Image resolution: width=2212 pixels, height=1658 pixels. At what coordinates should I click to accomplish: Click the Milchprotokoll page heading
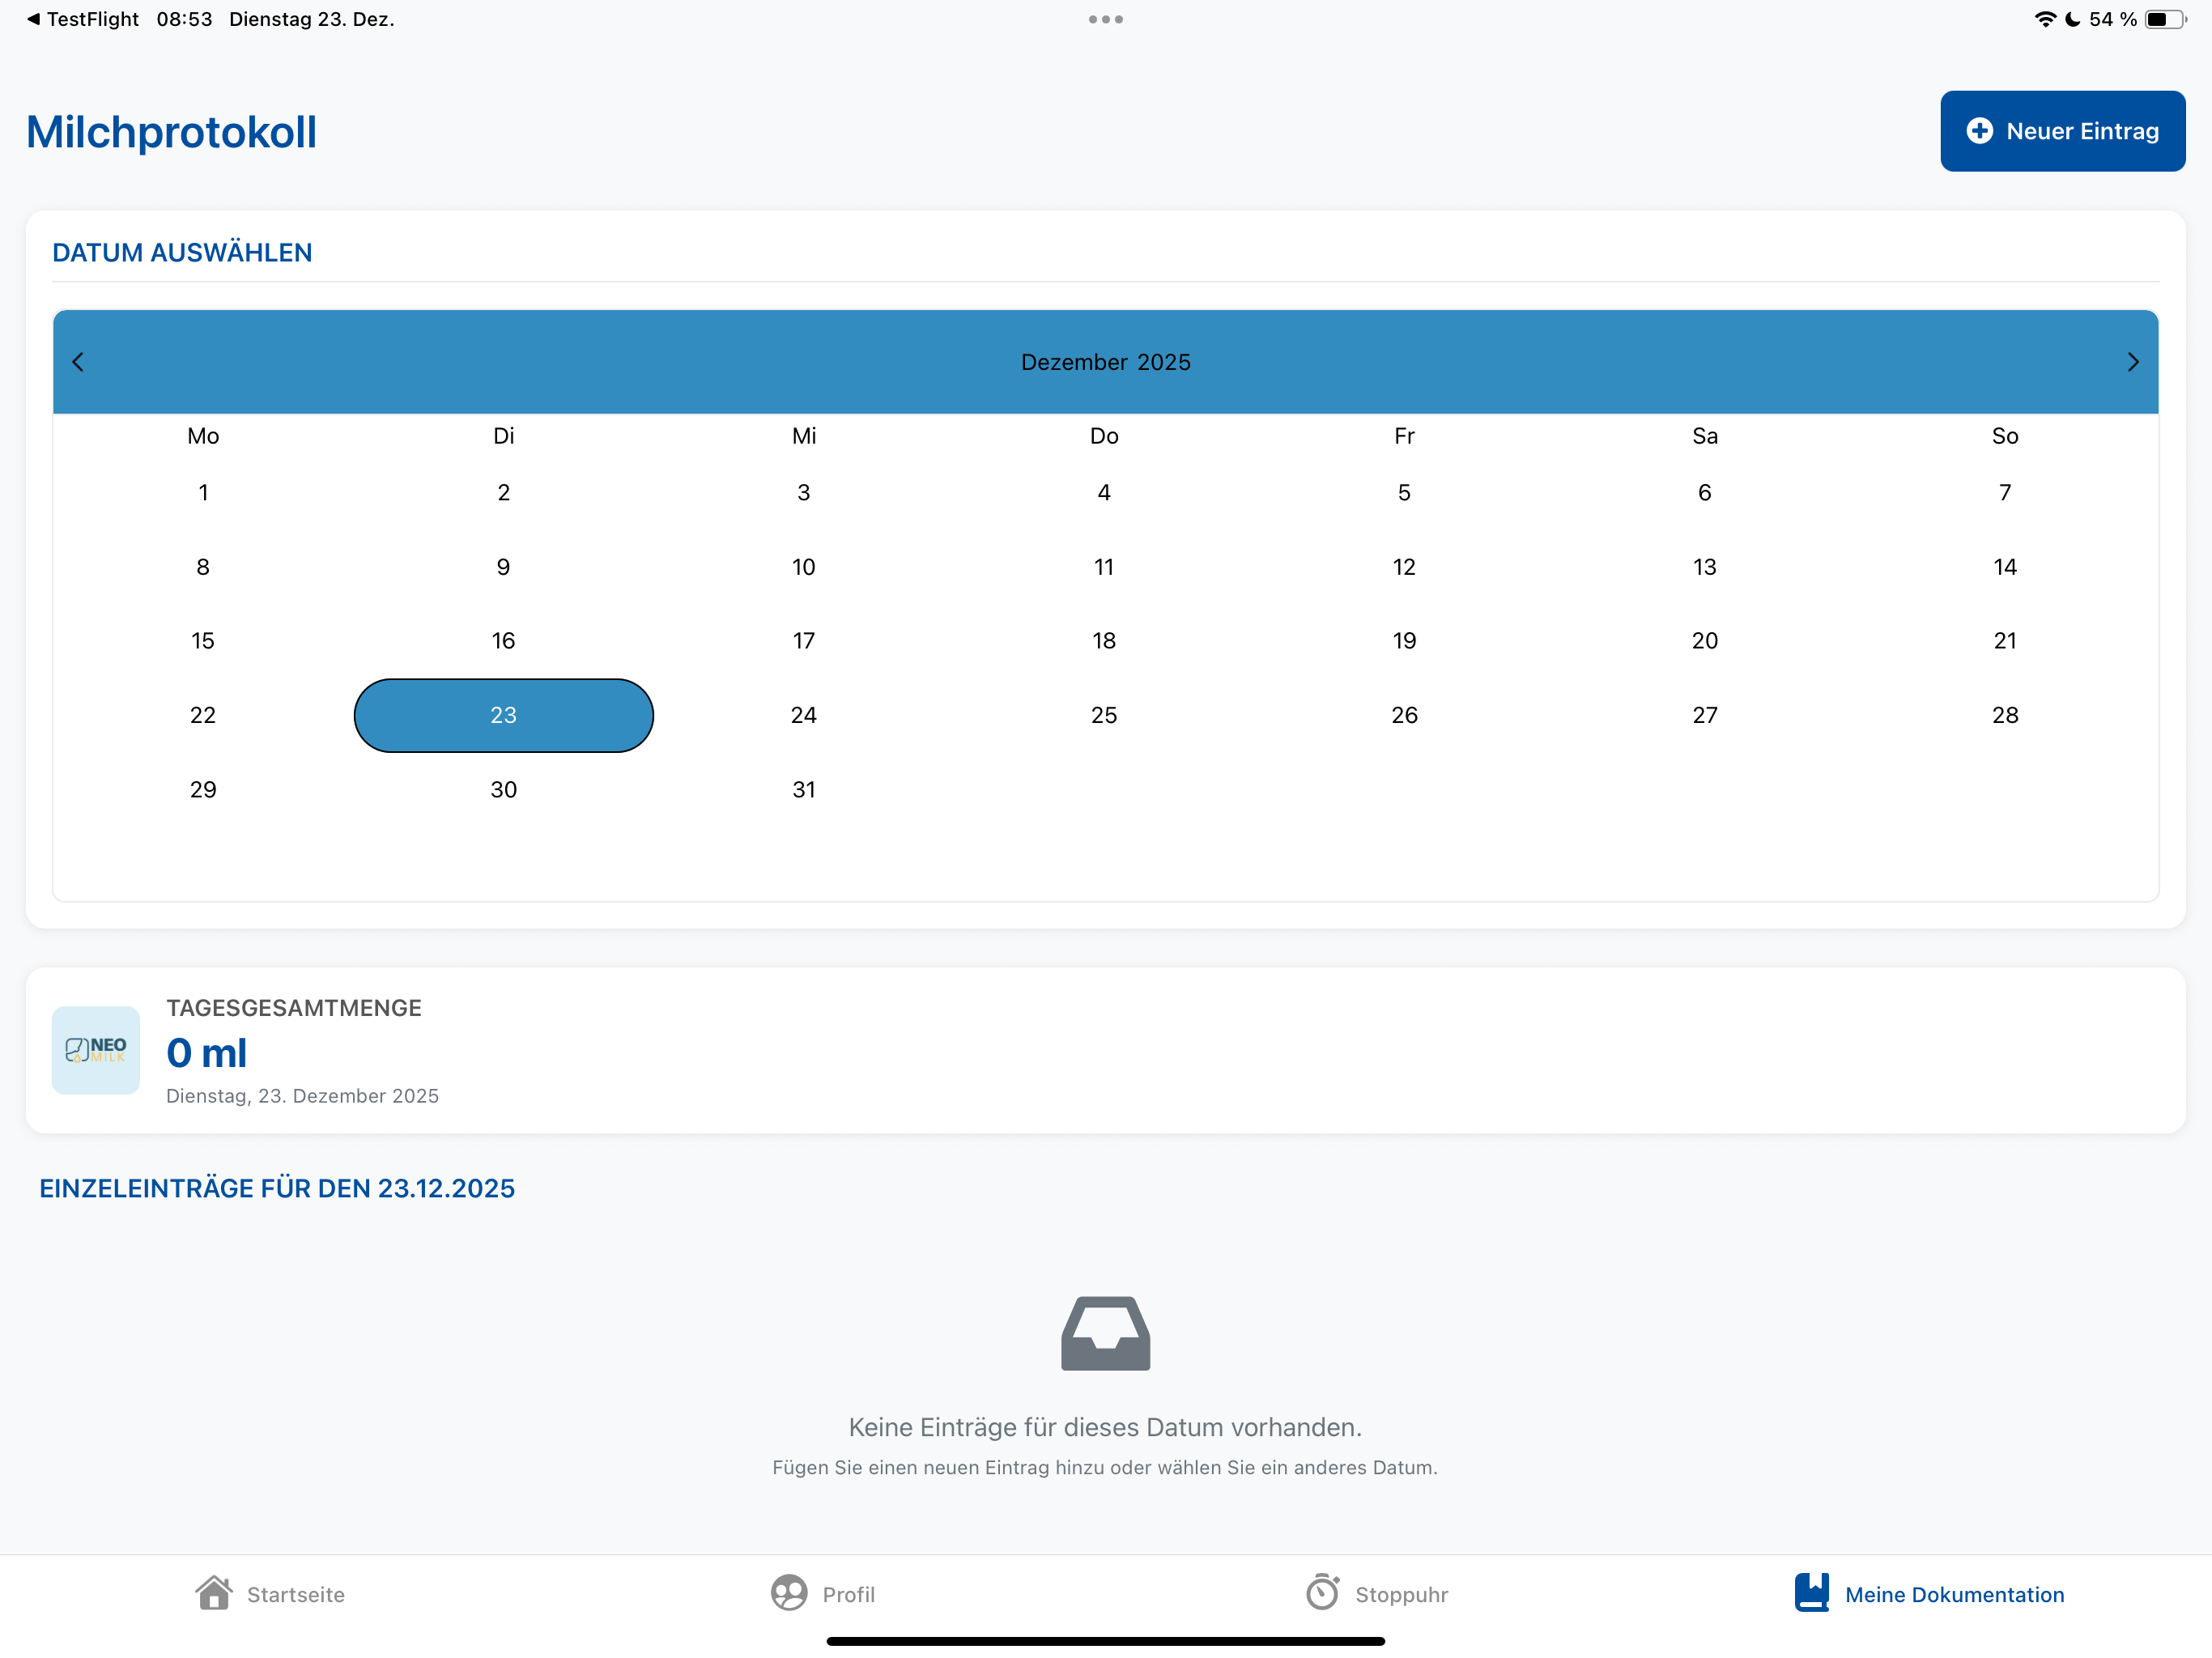tap(171, 132)
